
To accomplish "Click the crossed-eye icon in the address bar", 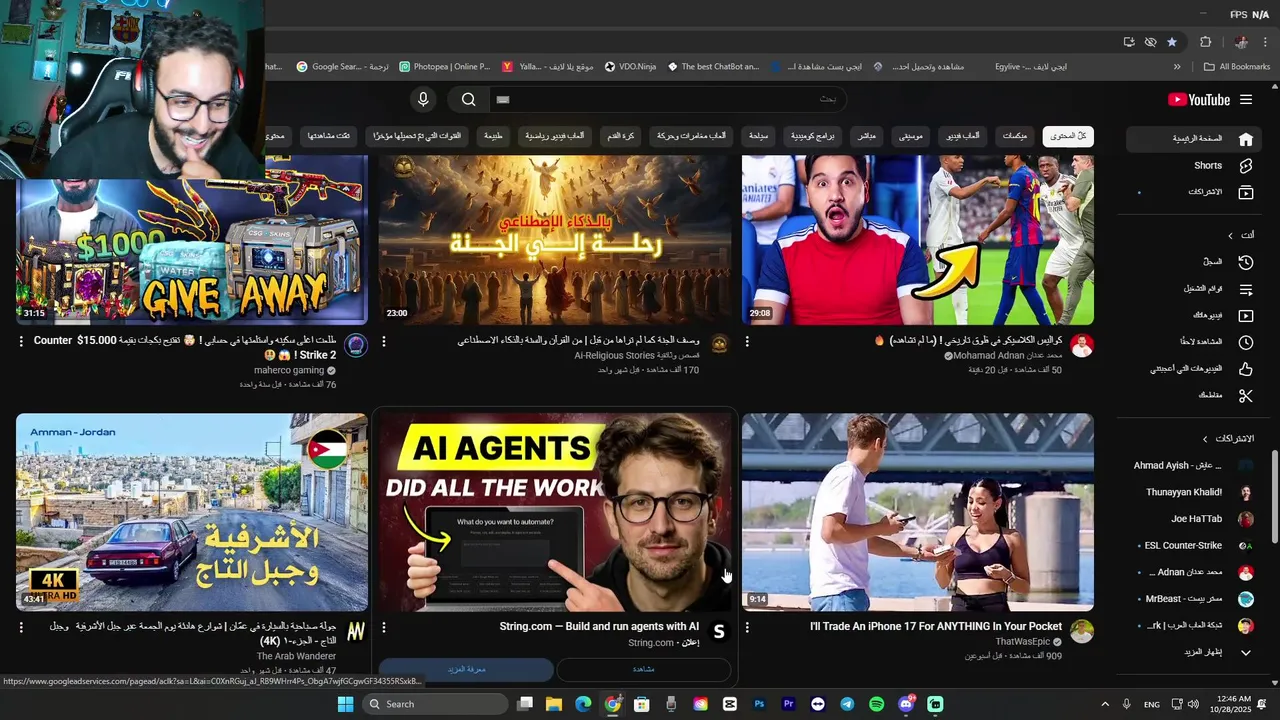I will [1151, 42].
